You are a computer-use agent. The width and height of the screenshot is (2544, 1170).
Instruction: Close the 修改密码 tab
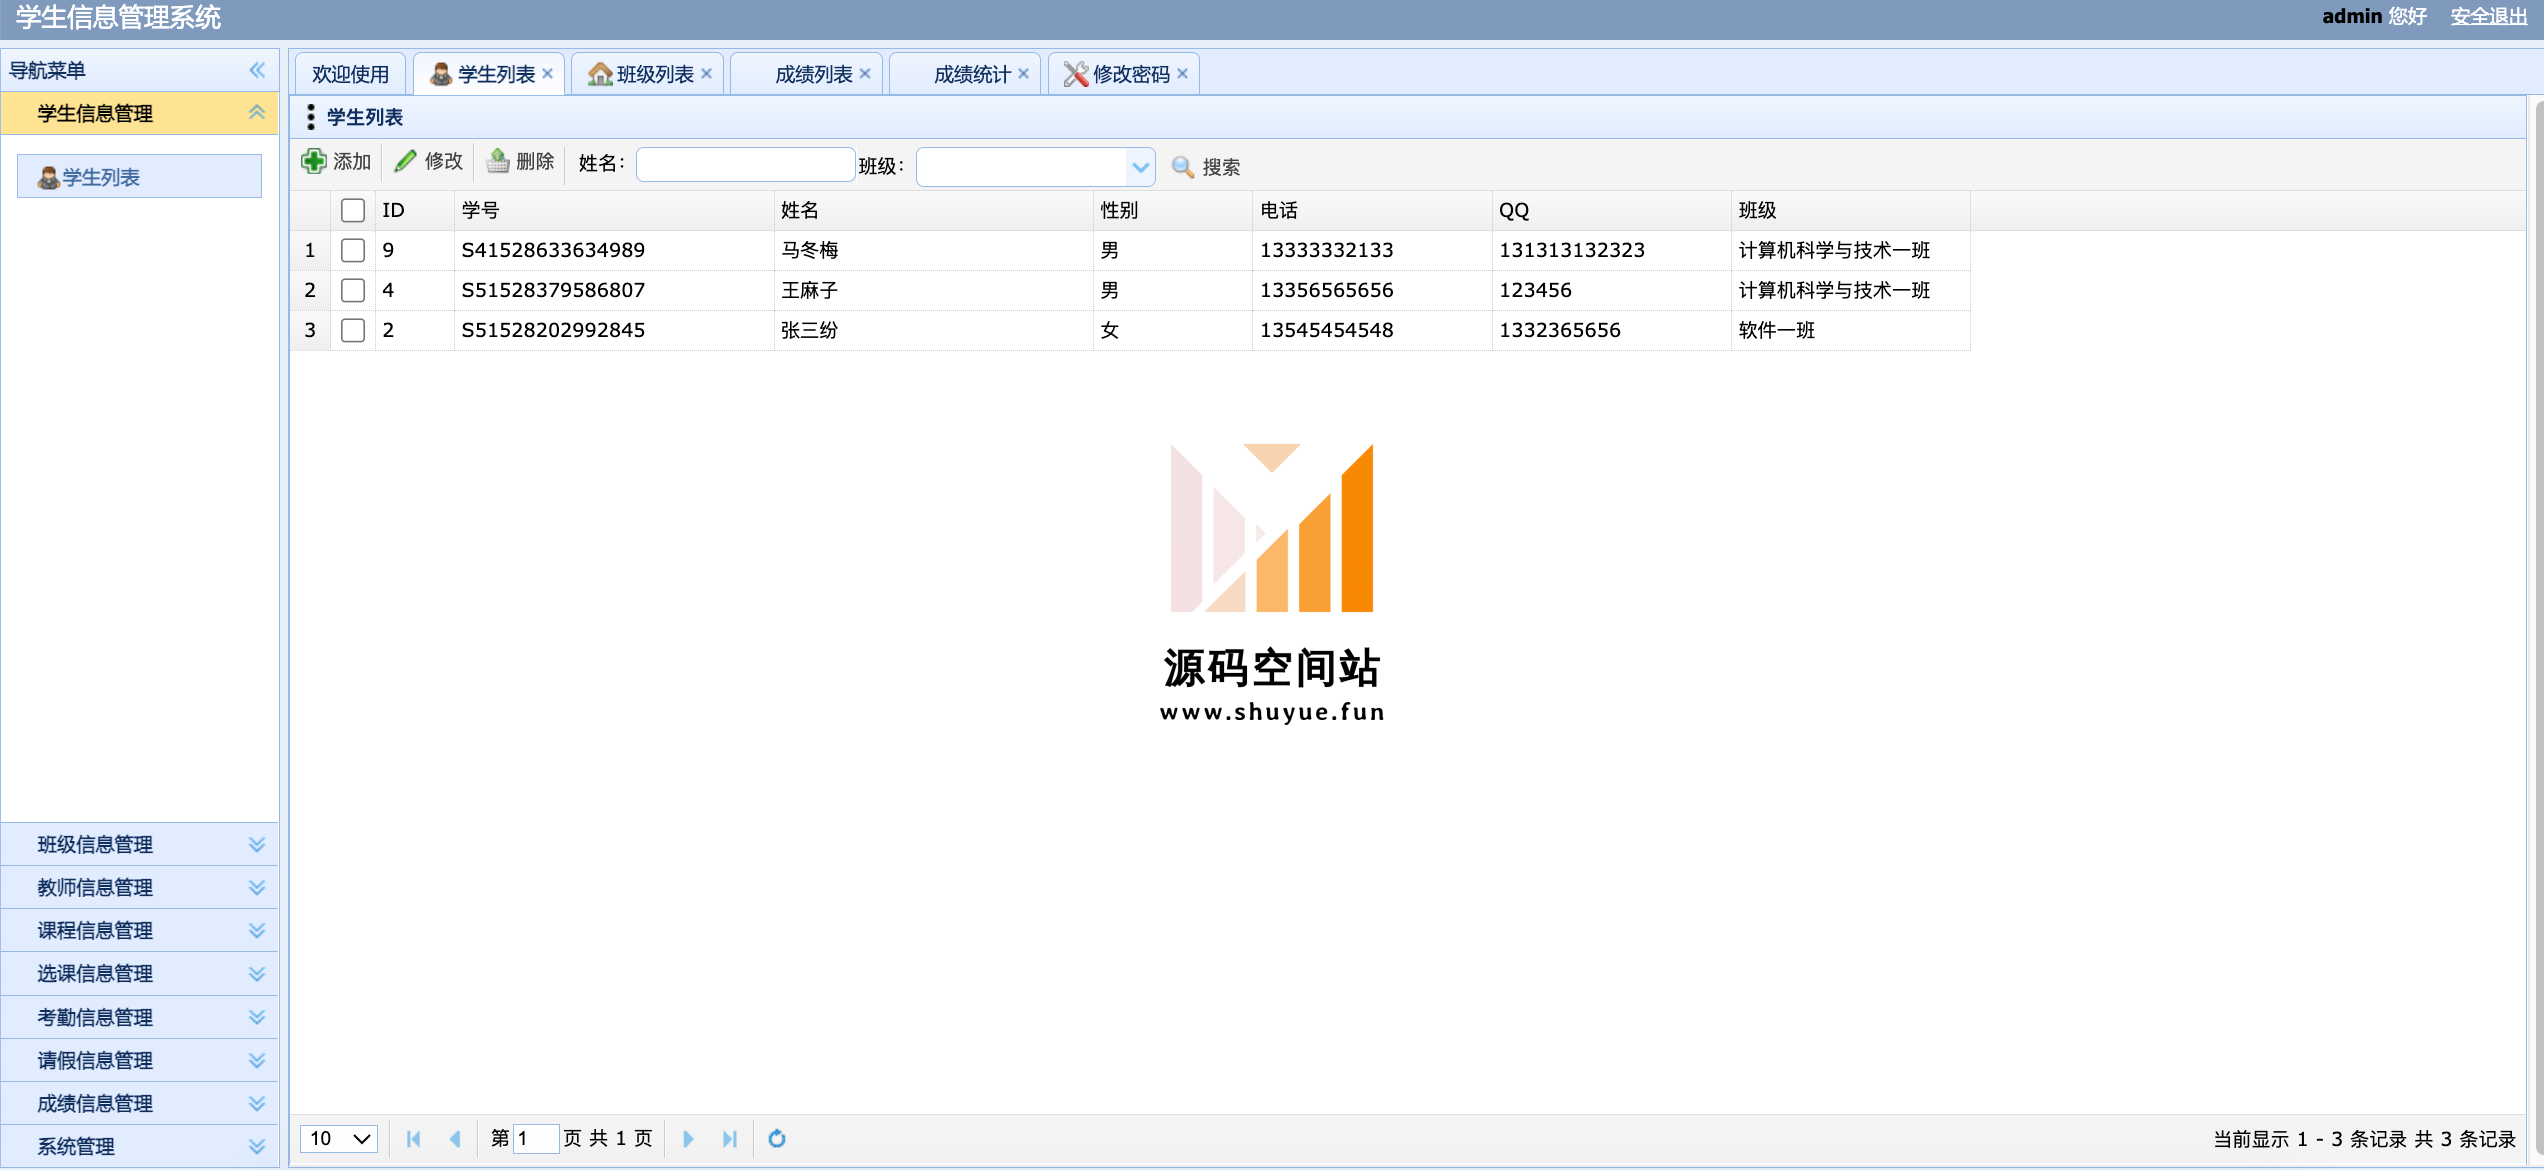click(x=1183, y=74)
